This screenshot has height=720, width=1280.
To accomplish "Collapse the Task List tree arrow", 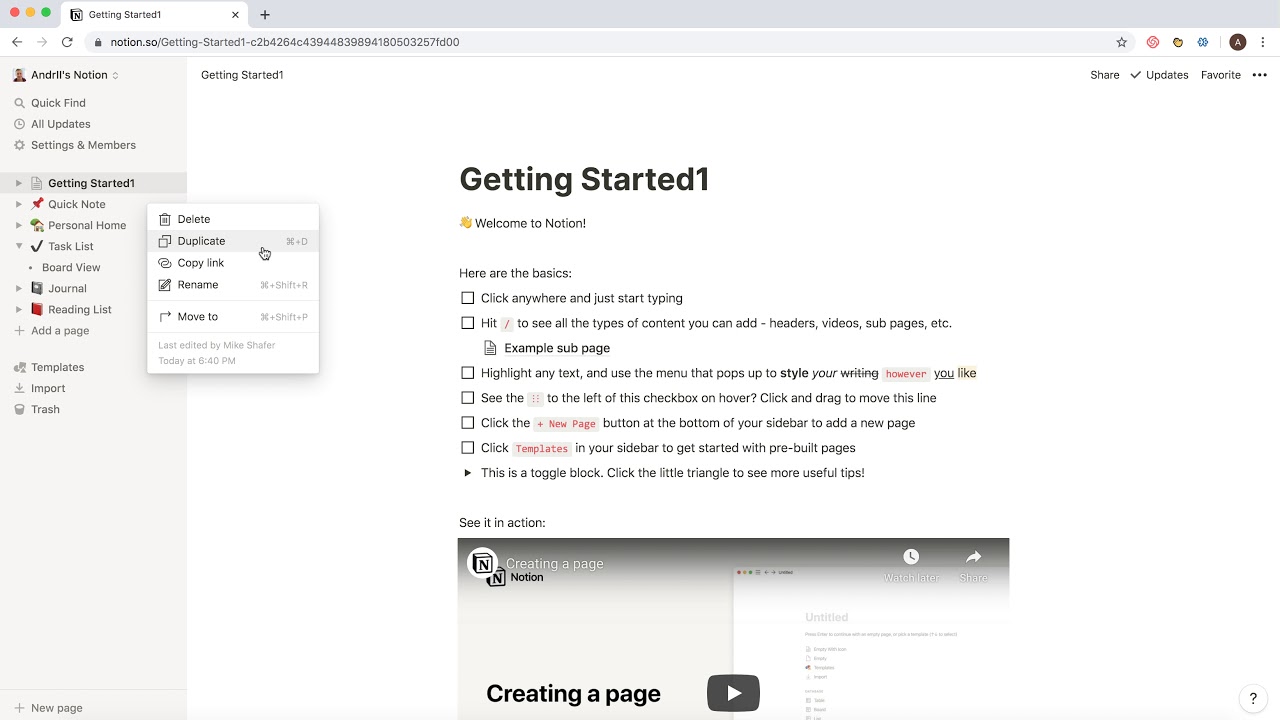I will pos(18,246).
